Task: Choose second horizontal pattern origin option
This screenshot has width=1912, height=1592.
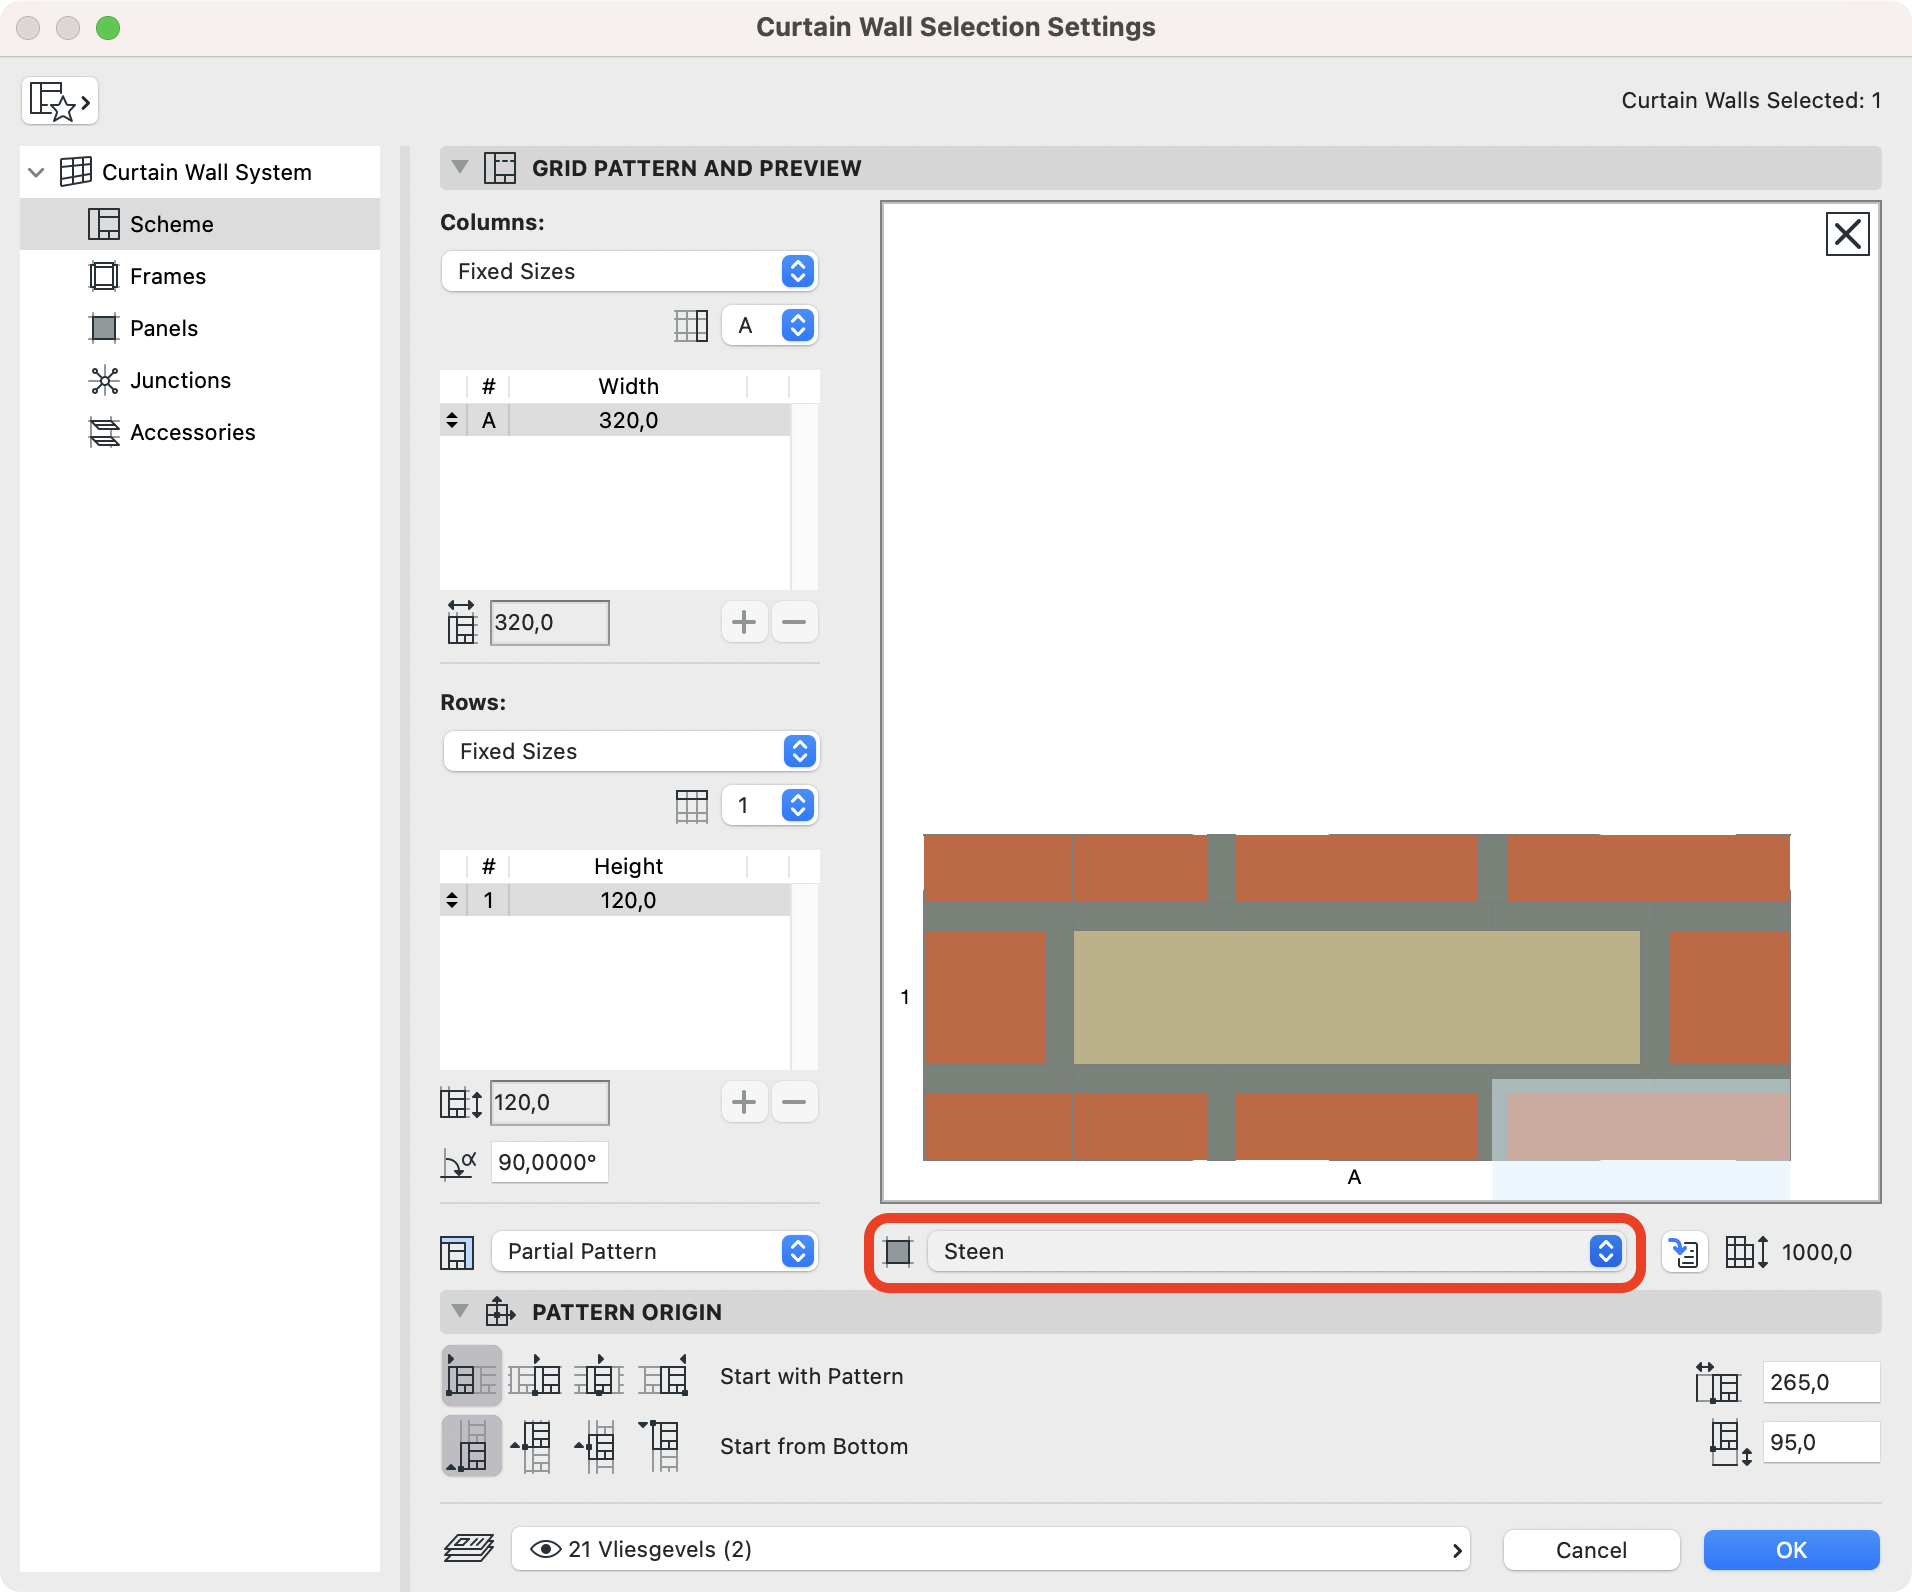Action: click(x=535, y=1376)
